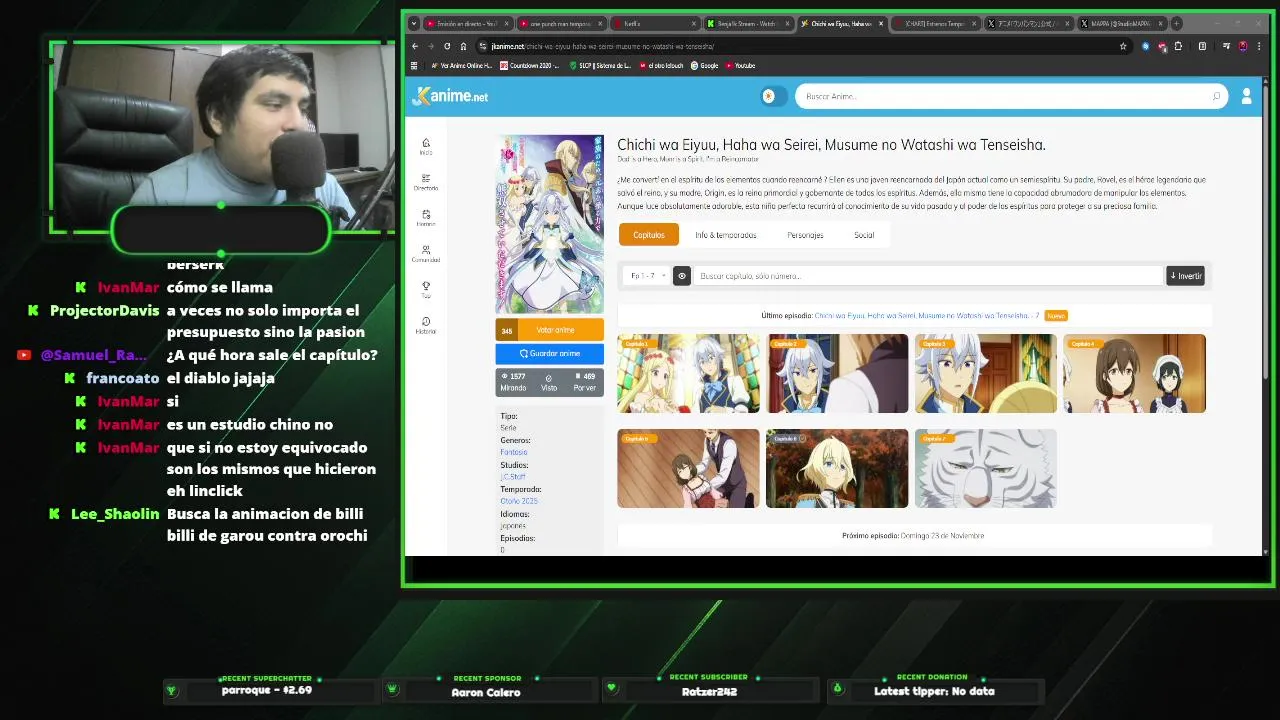Open the user account icon
Viewport: 1280px width, 720px height.
click(1246, 96)
